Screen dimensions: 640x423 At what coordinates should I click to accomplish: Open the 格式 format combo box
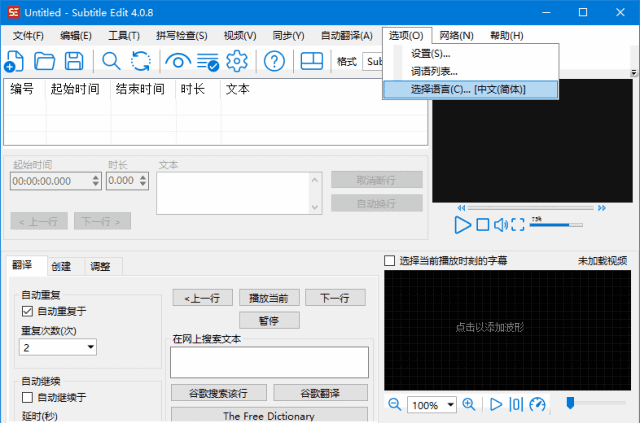coord(373,62)
